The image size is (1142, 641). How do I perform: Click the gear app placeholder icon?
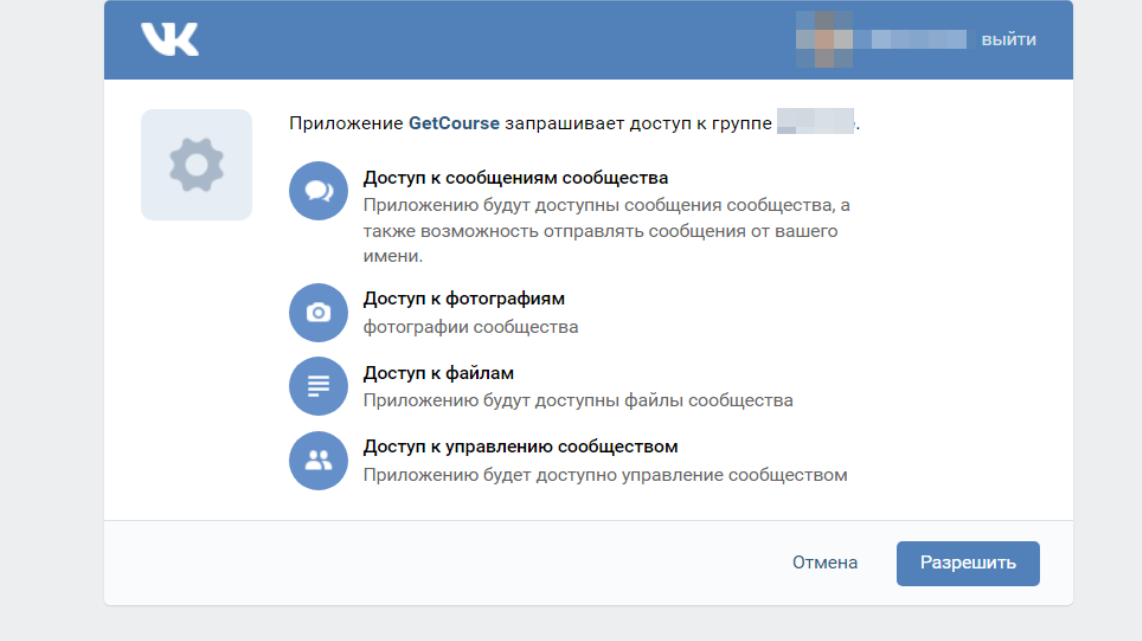[x=197, y=165]
